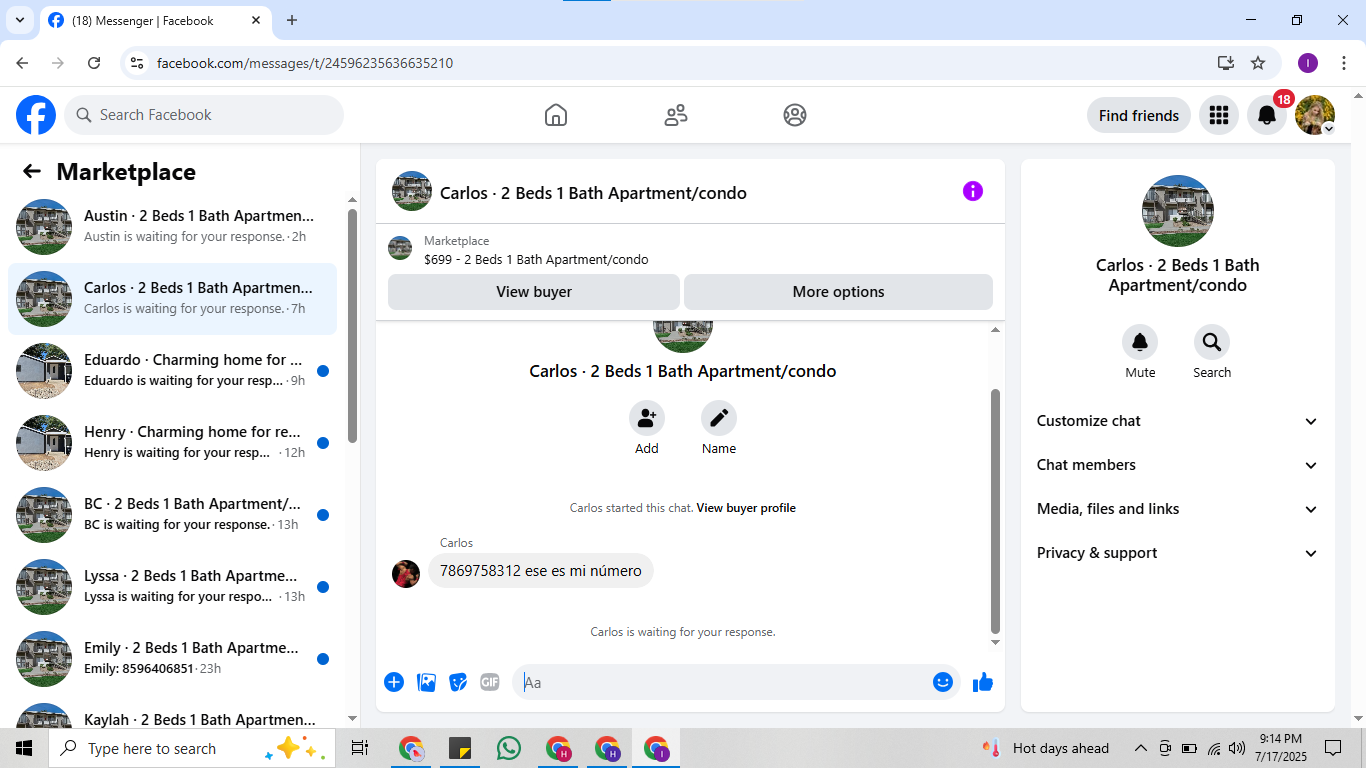Expand Chat members section
This screenshot has width=1366, height=768.
[x=1178, y=465]
